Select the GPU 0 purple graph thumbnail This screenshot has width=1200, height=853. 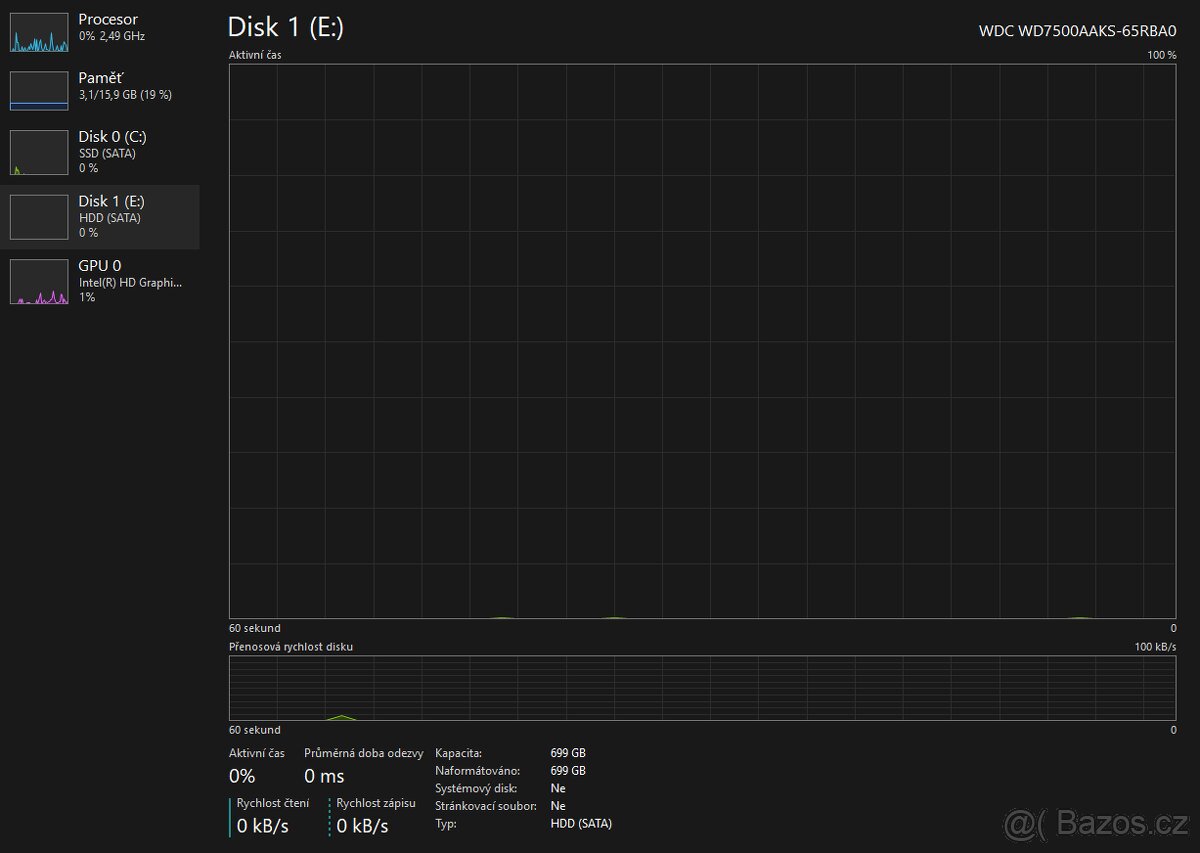coord(39,281)
